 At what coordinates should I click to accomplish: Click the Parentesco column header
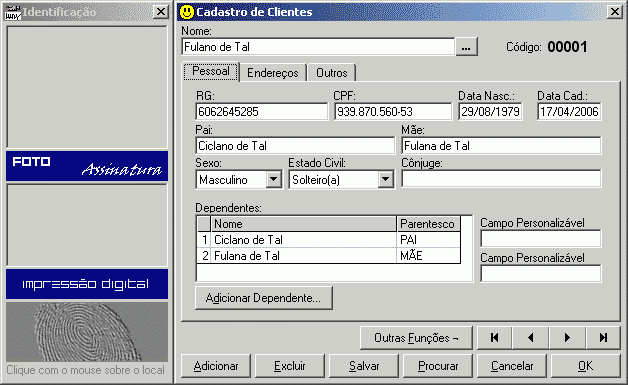pyautogui.click(x=429, y=224)
